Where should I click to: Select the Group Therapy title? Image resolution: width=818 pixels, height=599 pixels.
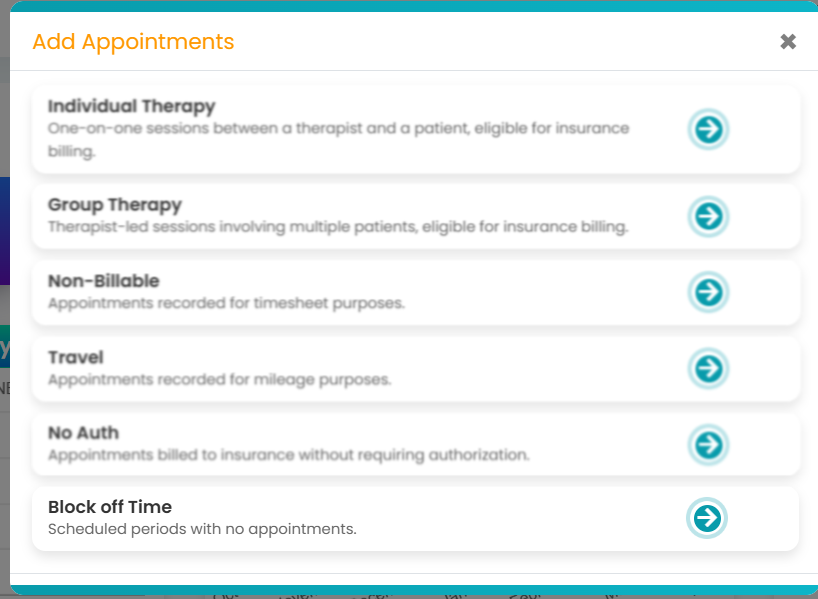pos(115,205)
